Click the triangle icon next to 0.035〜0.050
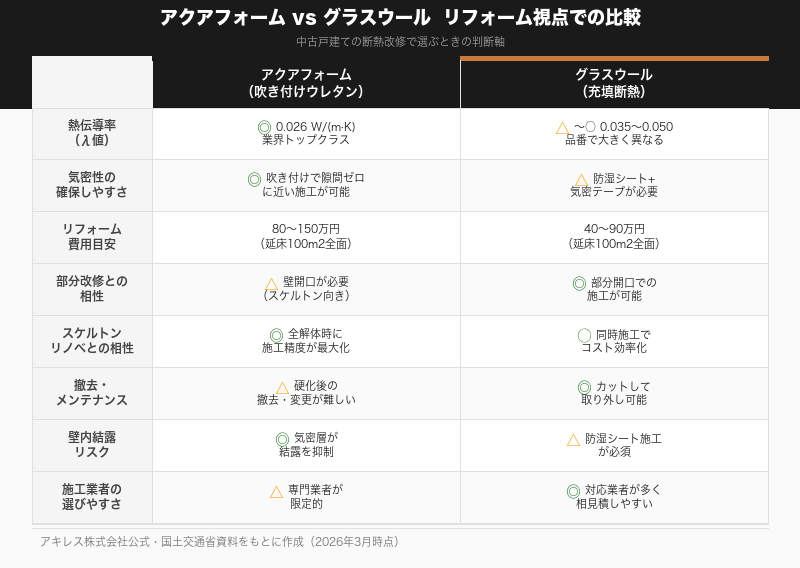This screenshot has width=800, height=568. 563,127
